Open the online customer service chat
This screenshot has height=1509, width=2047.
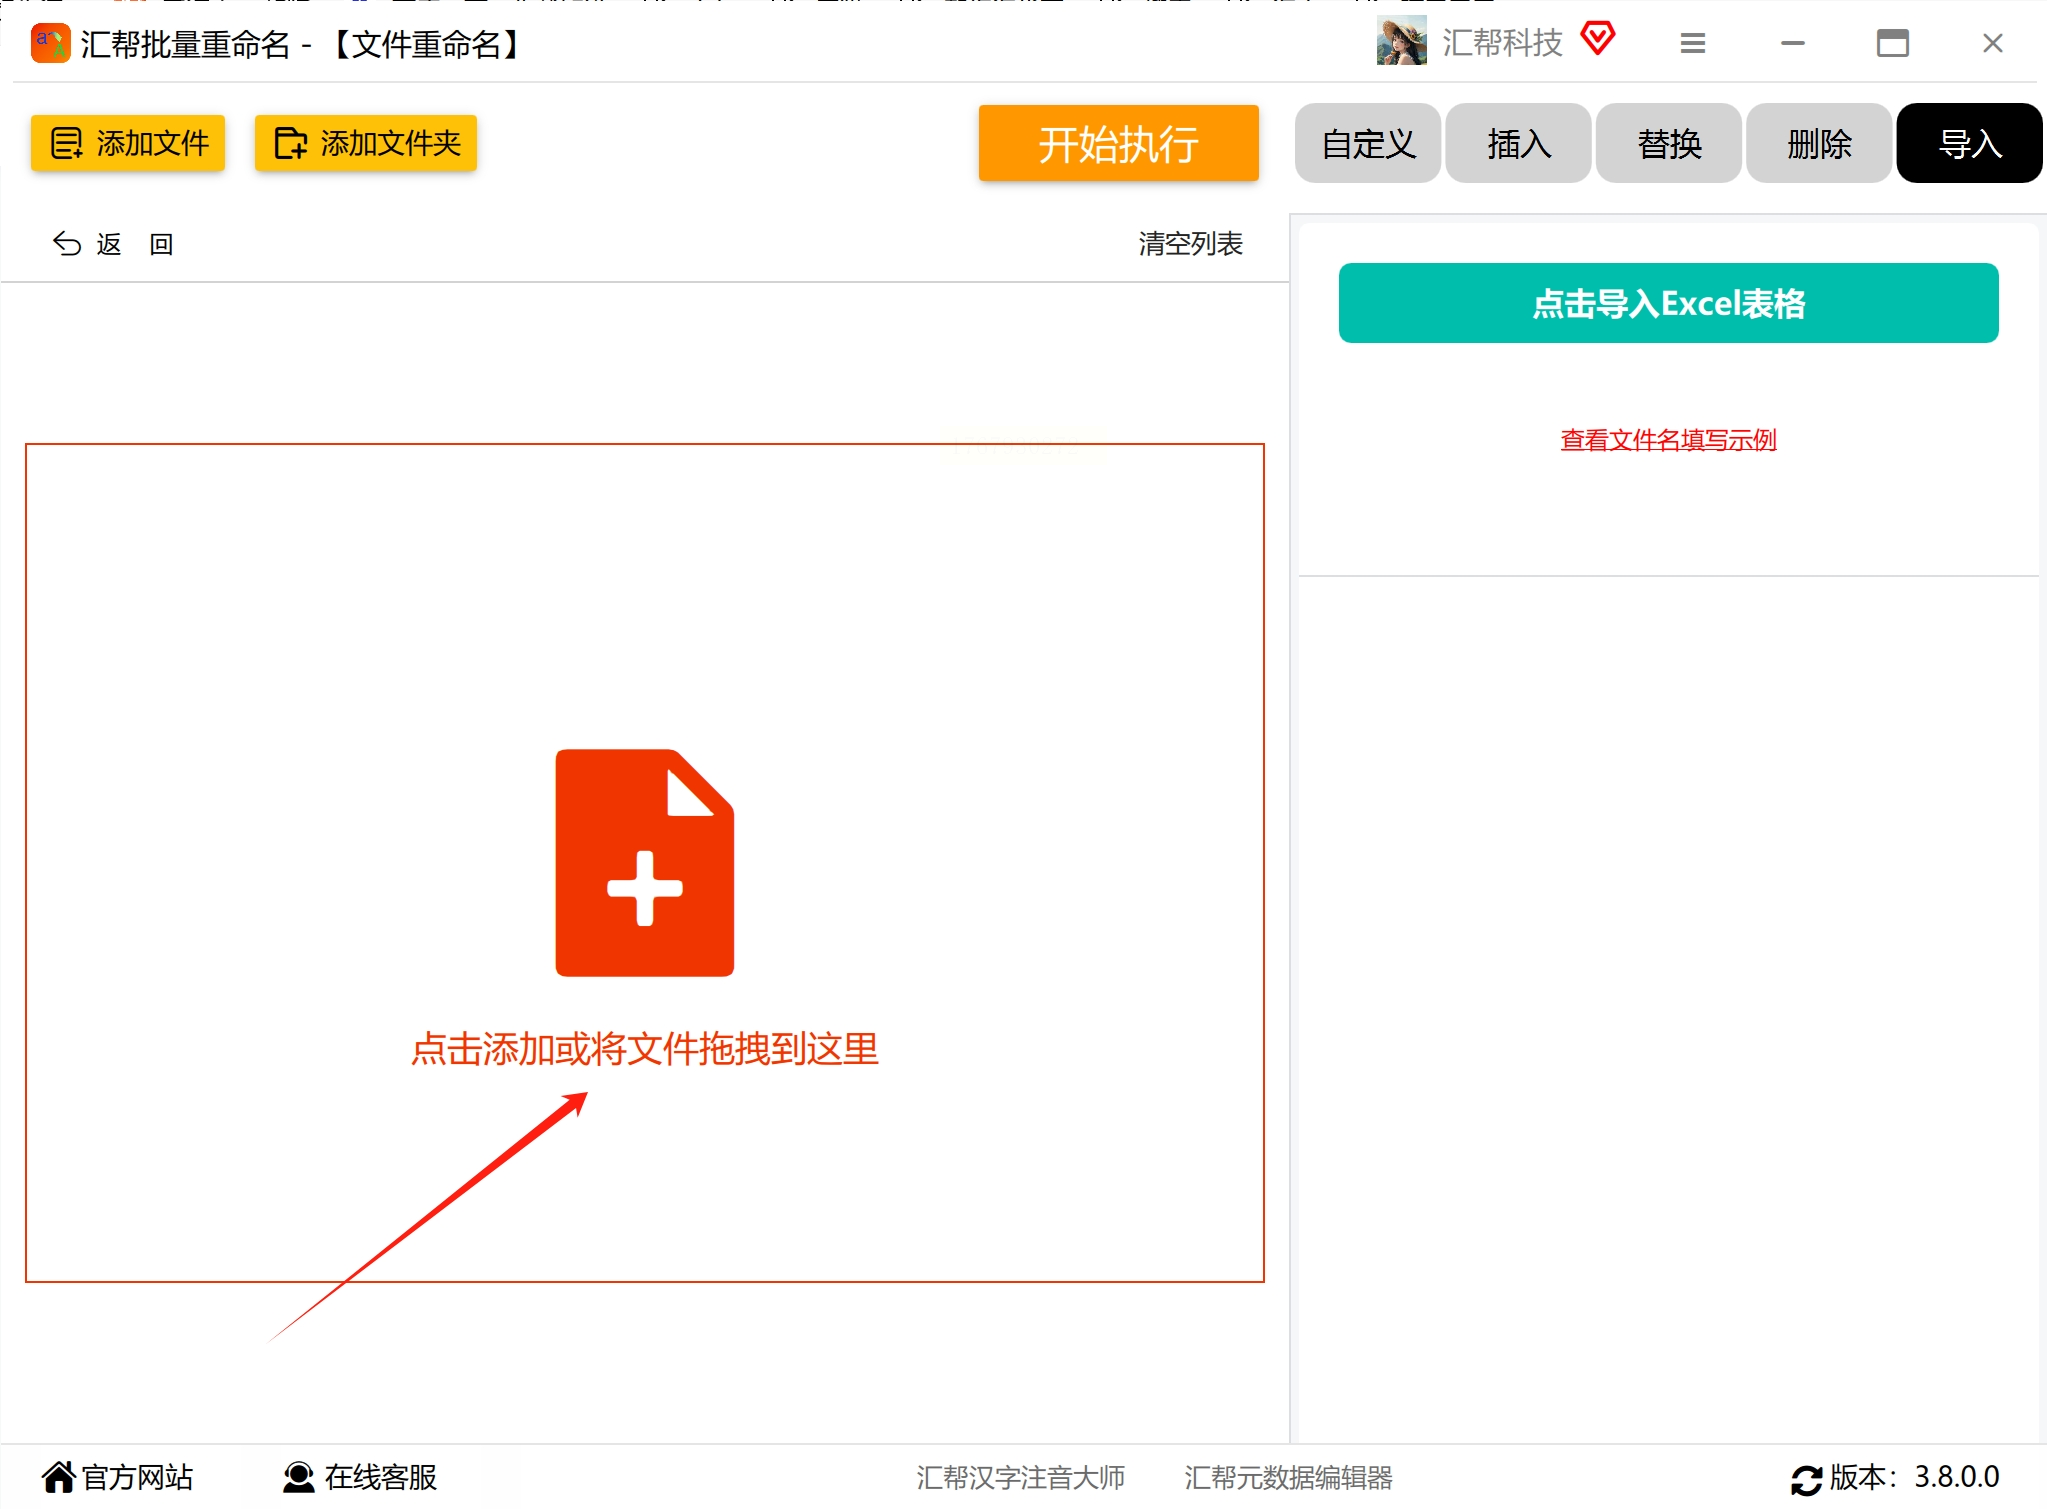(x=360, y=1477)
